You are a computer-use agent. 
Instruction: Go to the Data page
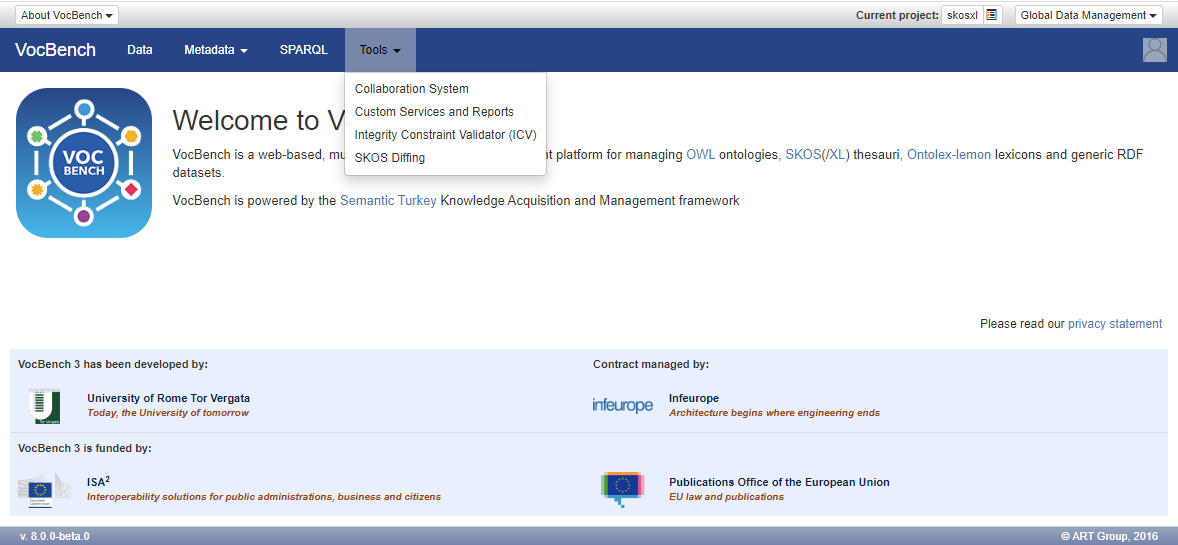pos(140,50)
